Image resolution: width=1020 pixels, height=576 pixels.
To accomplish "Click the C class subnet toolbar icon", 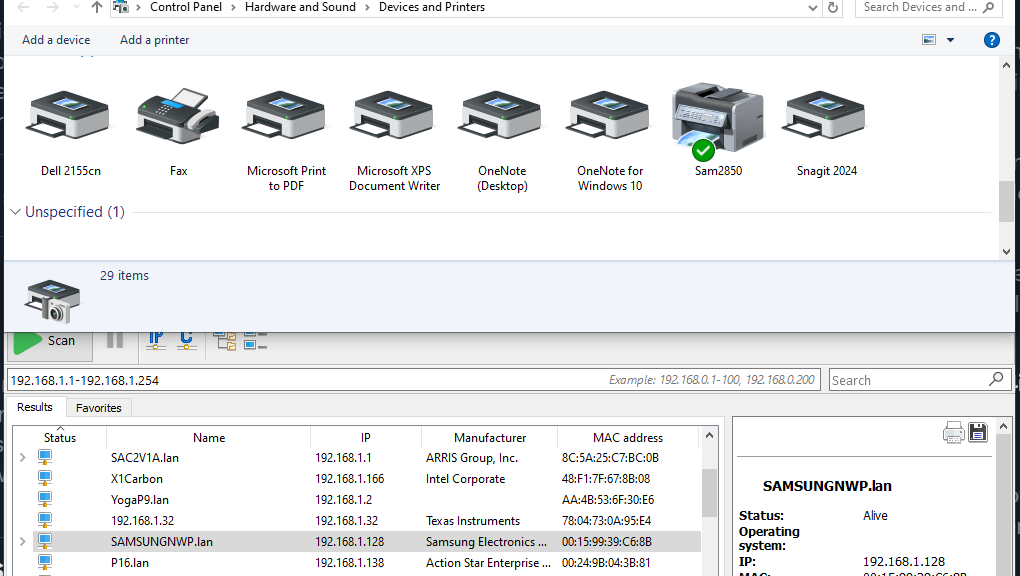I will click(x=187, y=339).
